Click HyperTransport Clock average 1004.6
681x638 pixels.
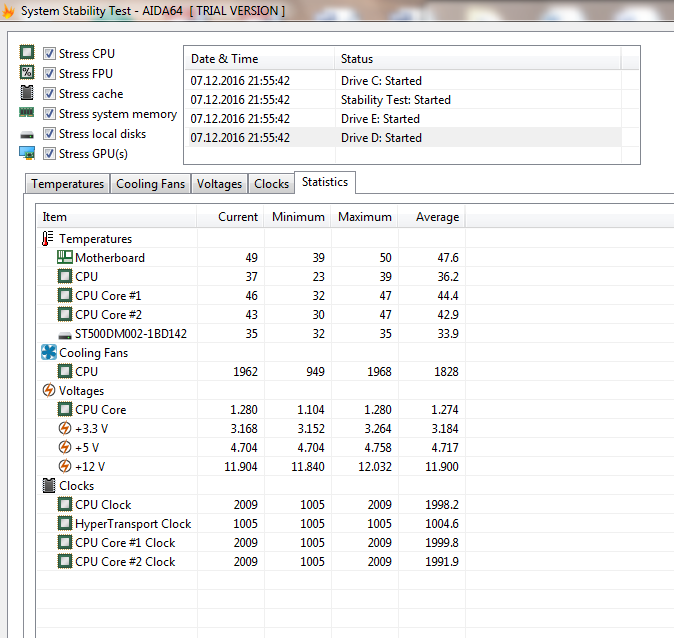click(x=442, y=524)
